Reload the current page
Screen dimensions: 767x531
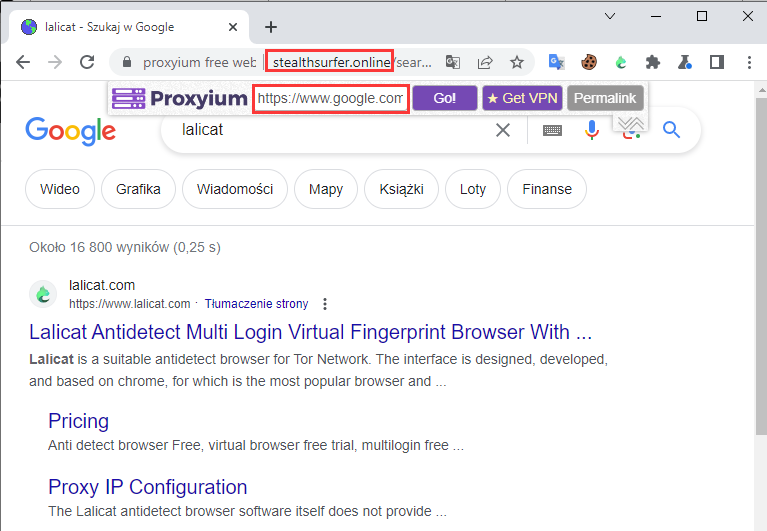click(x=87, y=62)
